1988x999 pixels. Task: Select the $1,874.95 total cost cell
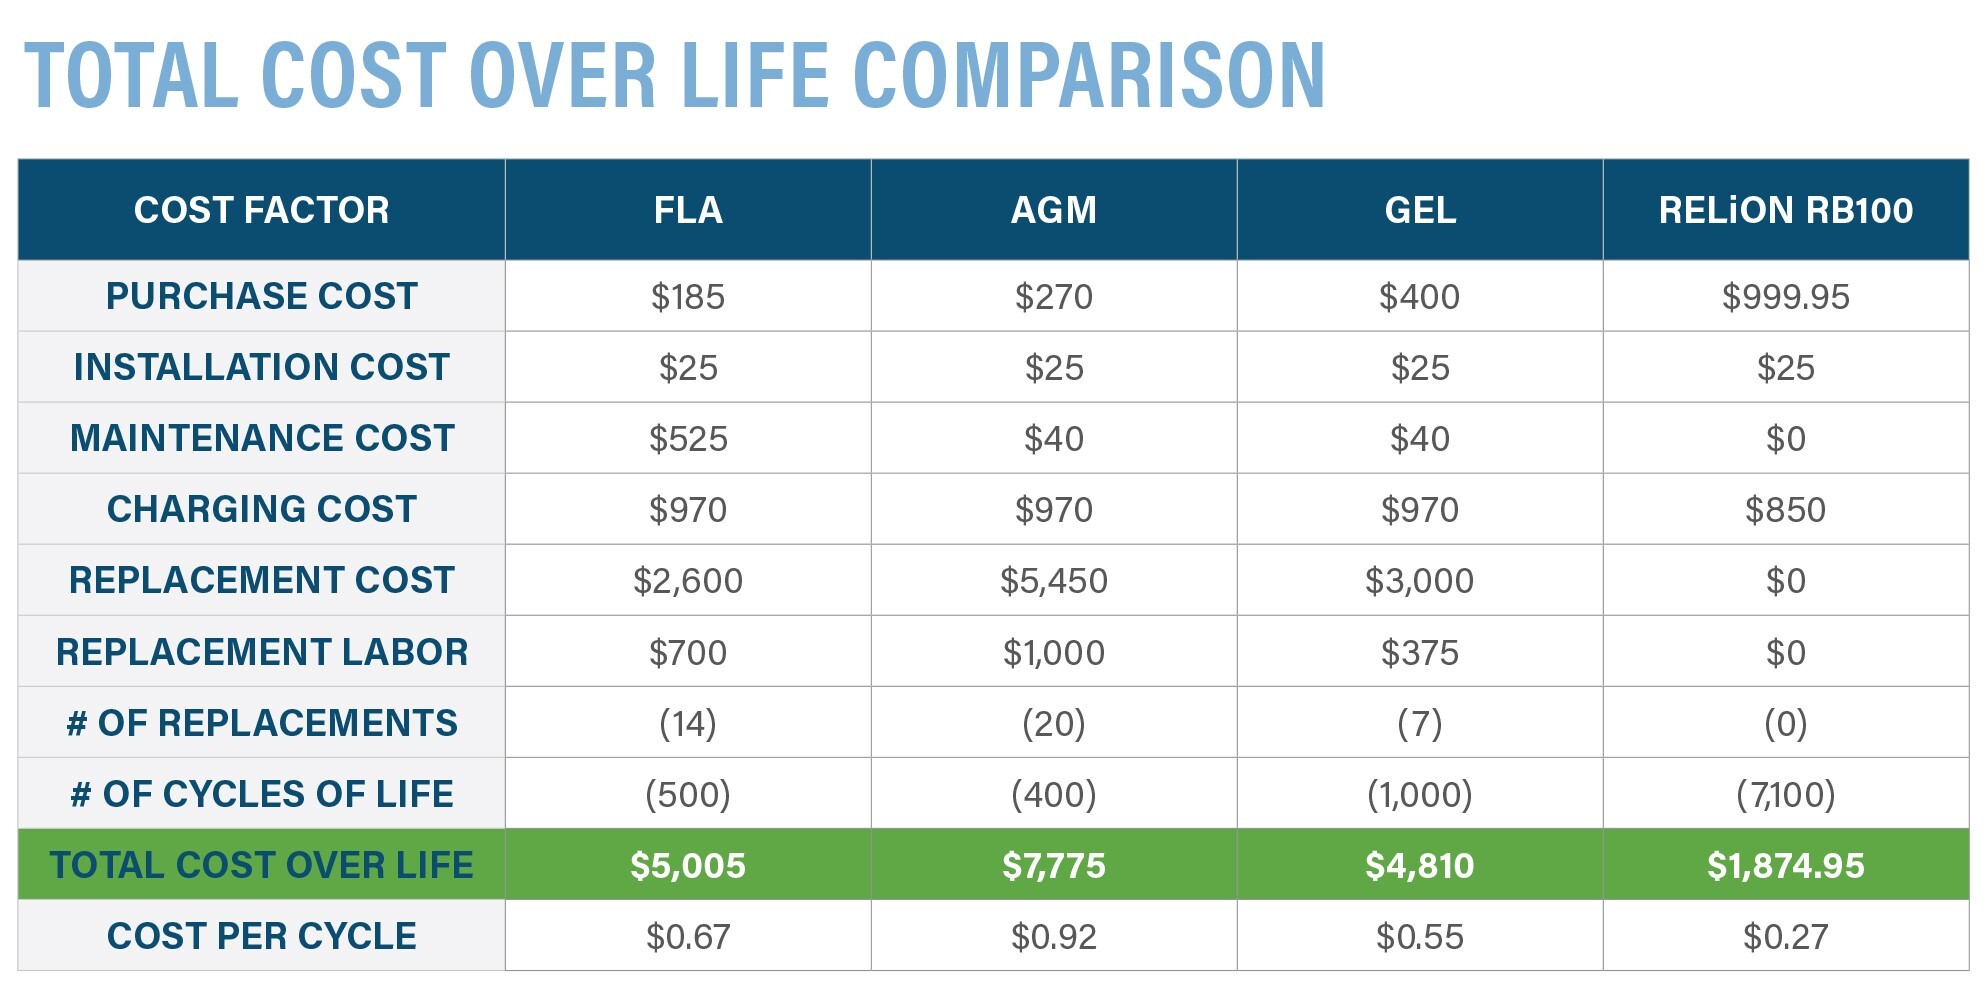[x=1786, y=864]
